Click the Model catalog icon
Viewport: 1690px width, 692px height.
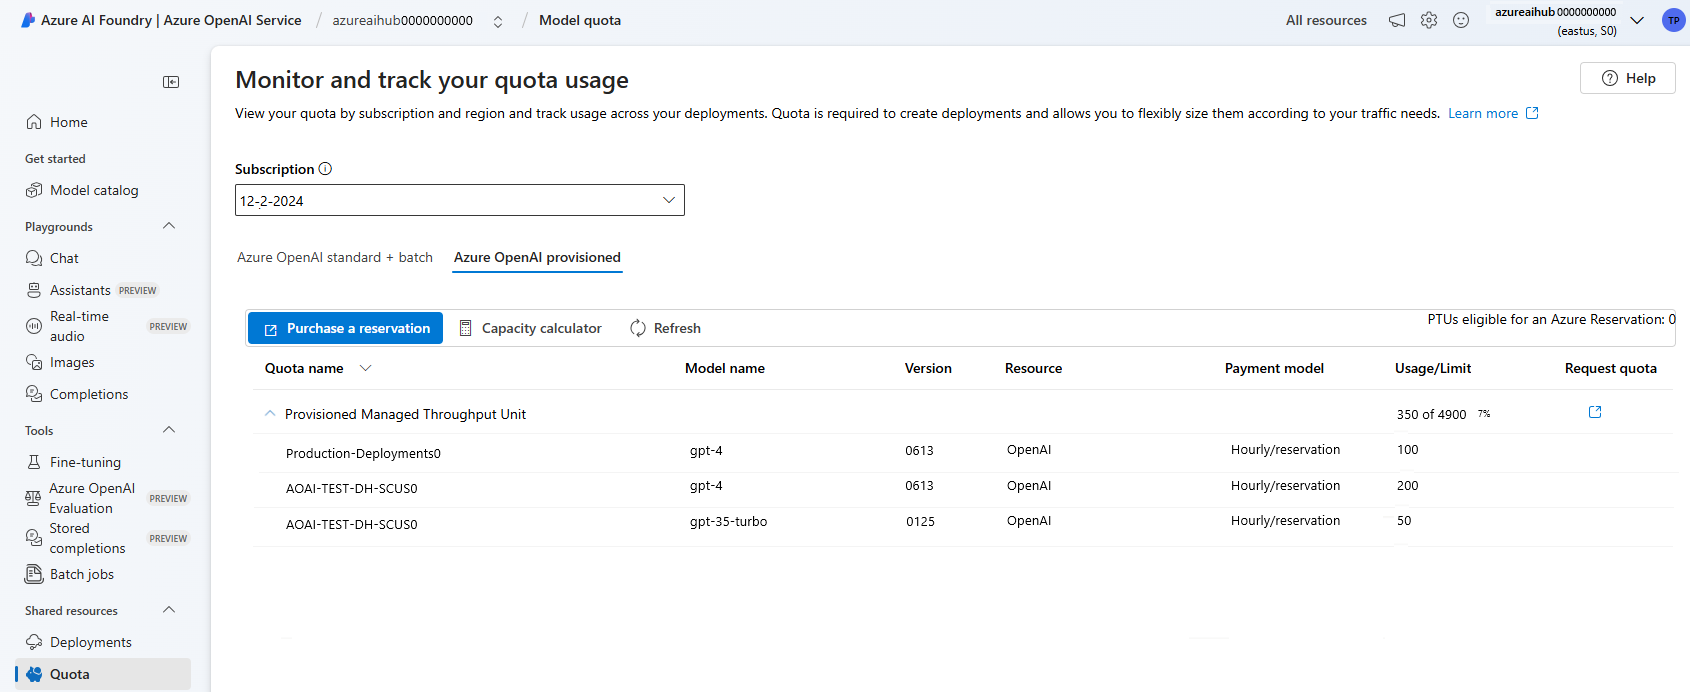pos(34,190)
